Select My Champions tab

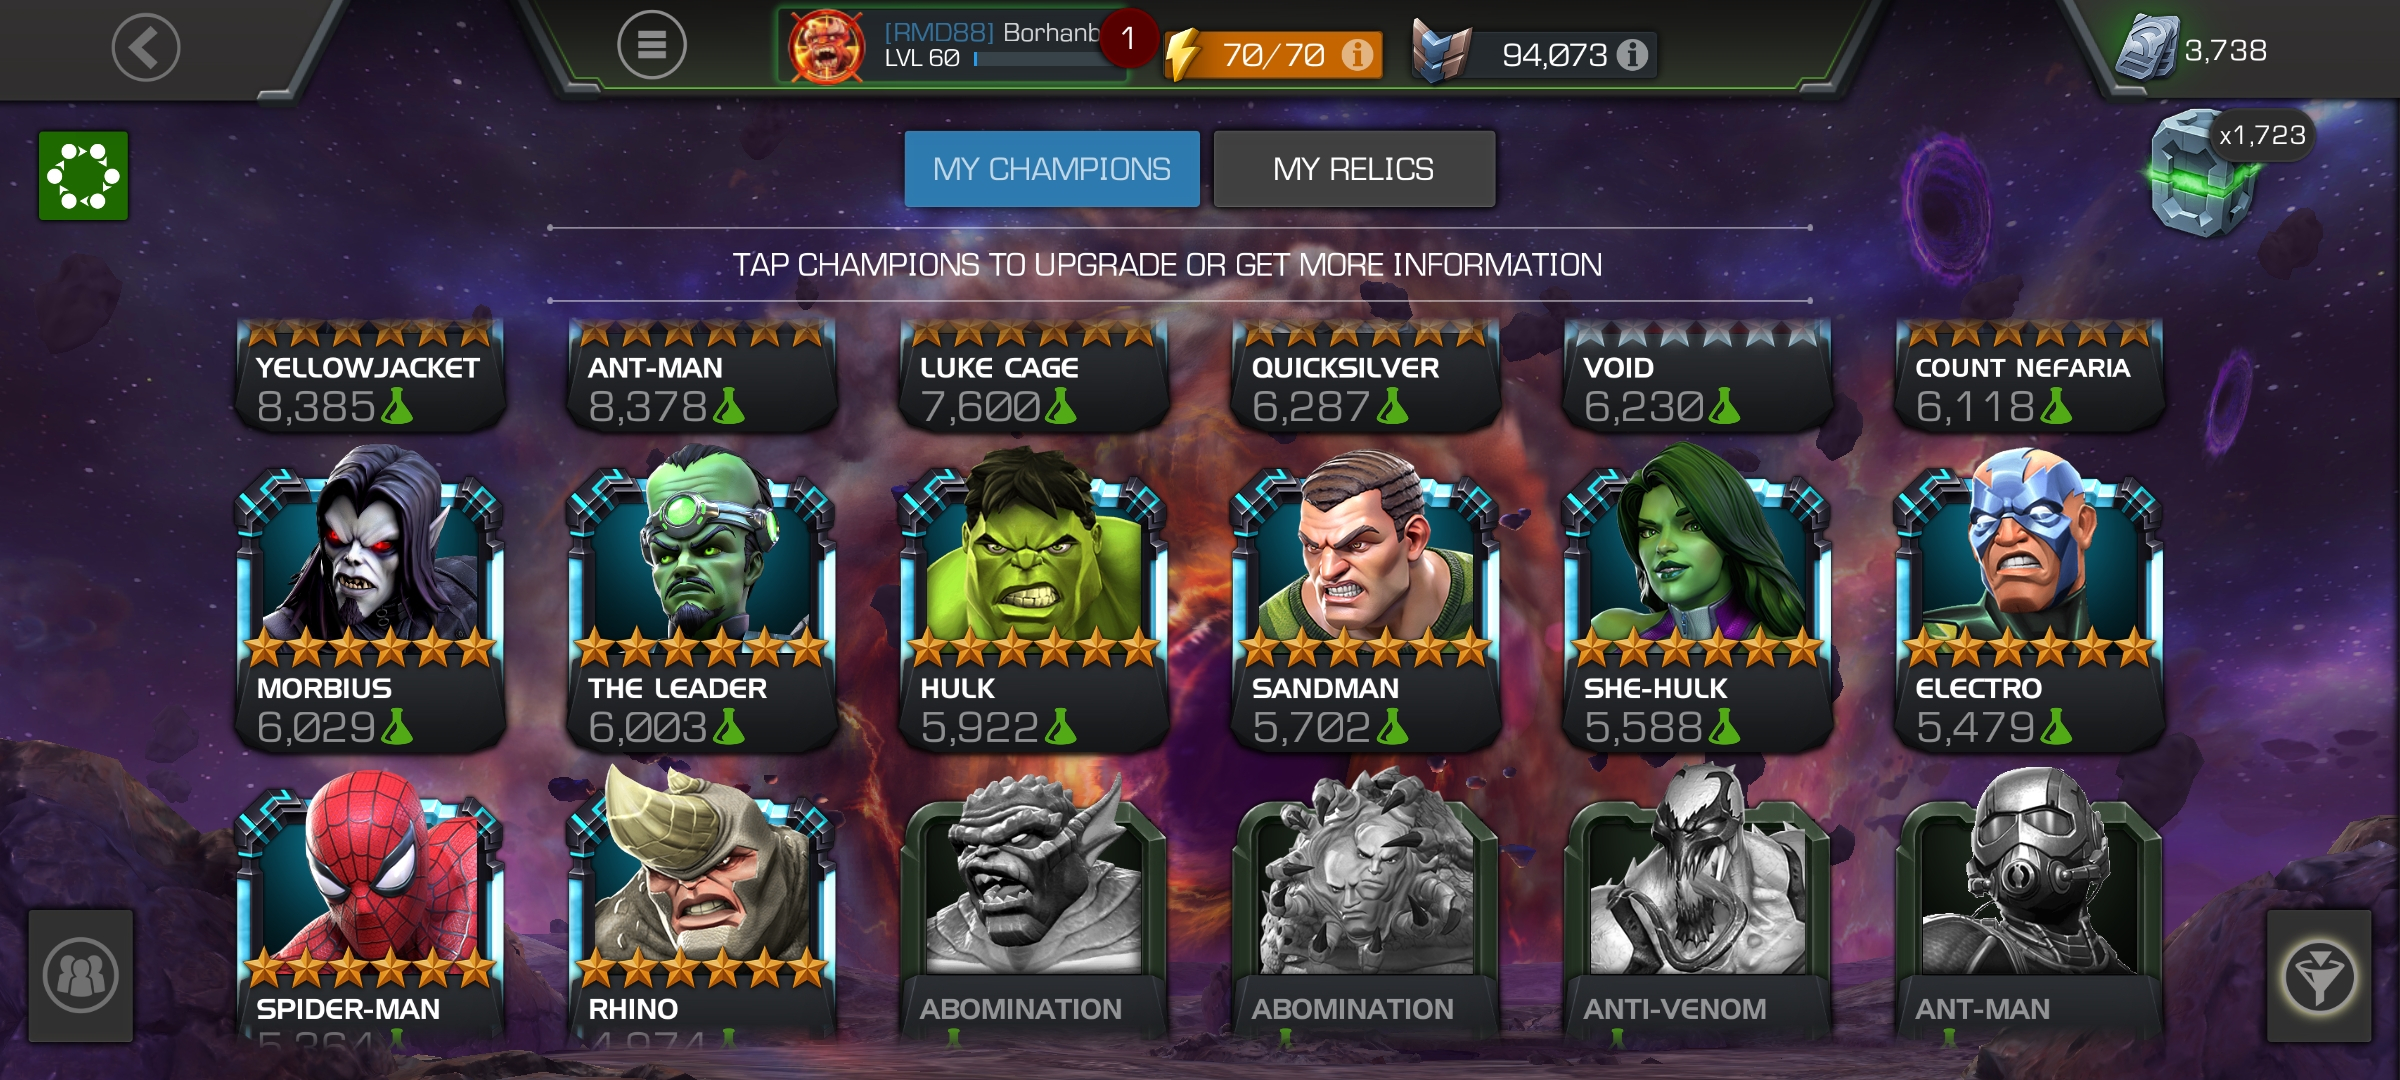tap(1052, 169)
